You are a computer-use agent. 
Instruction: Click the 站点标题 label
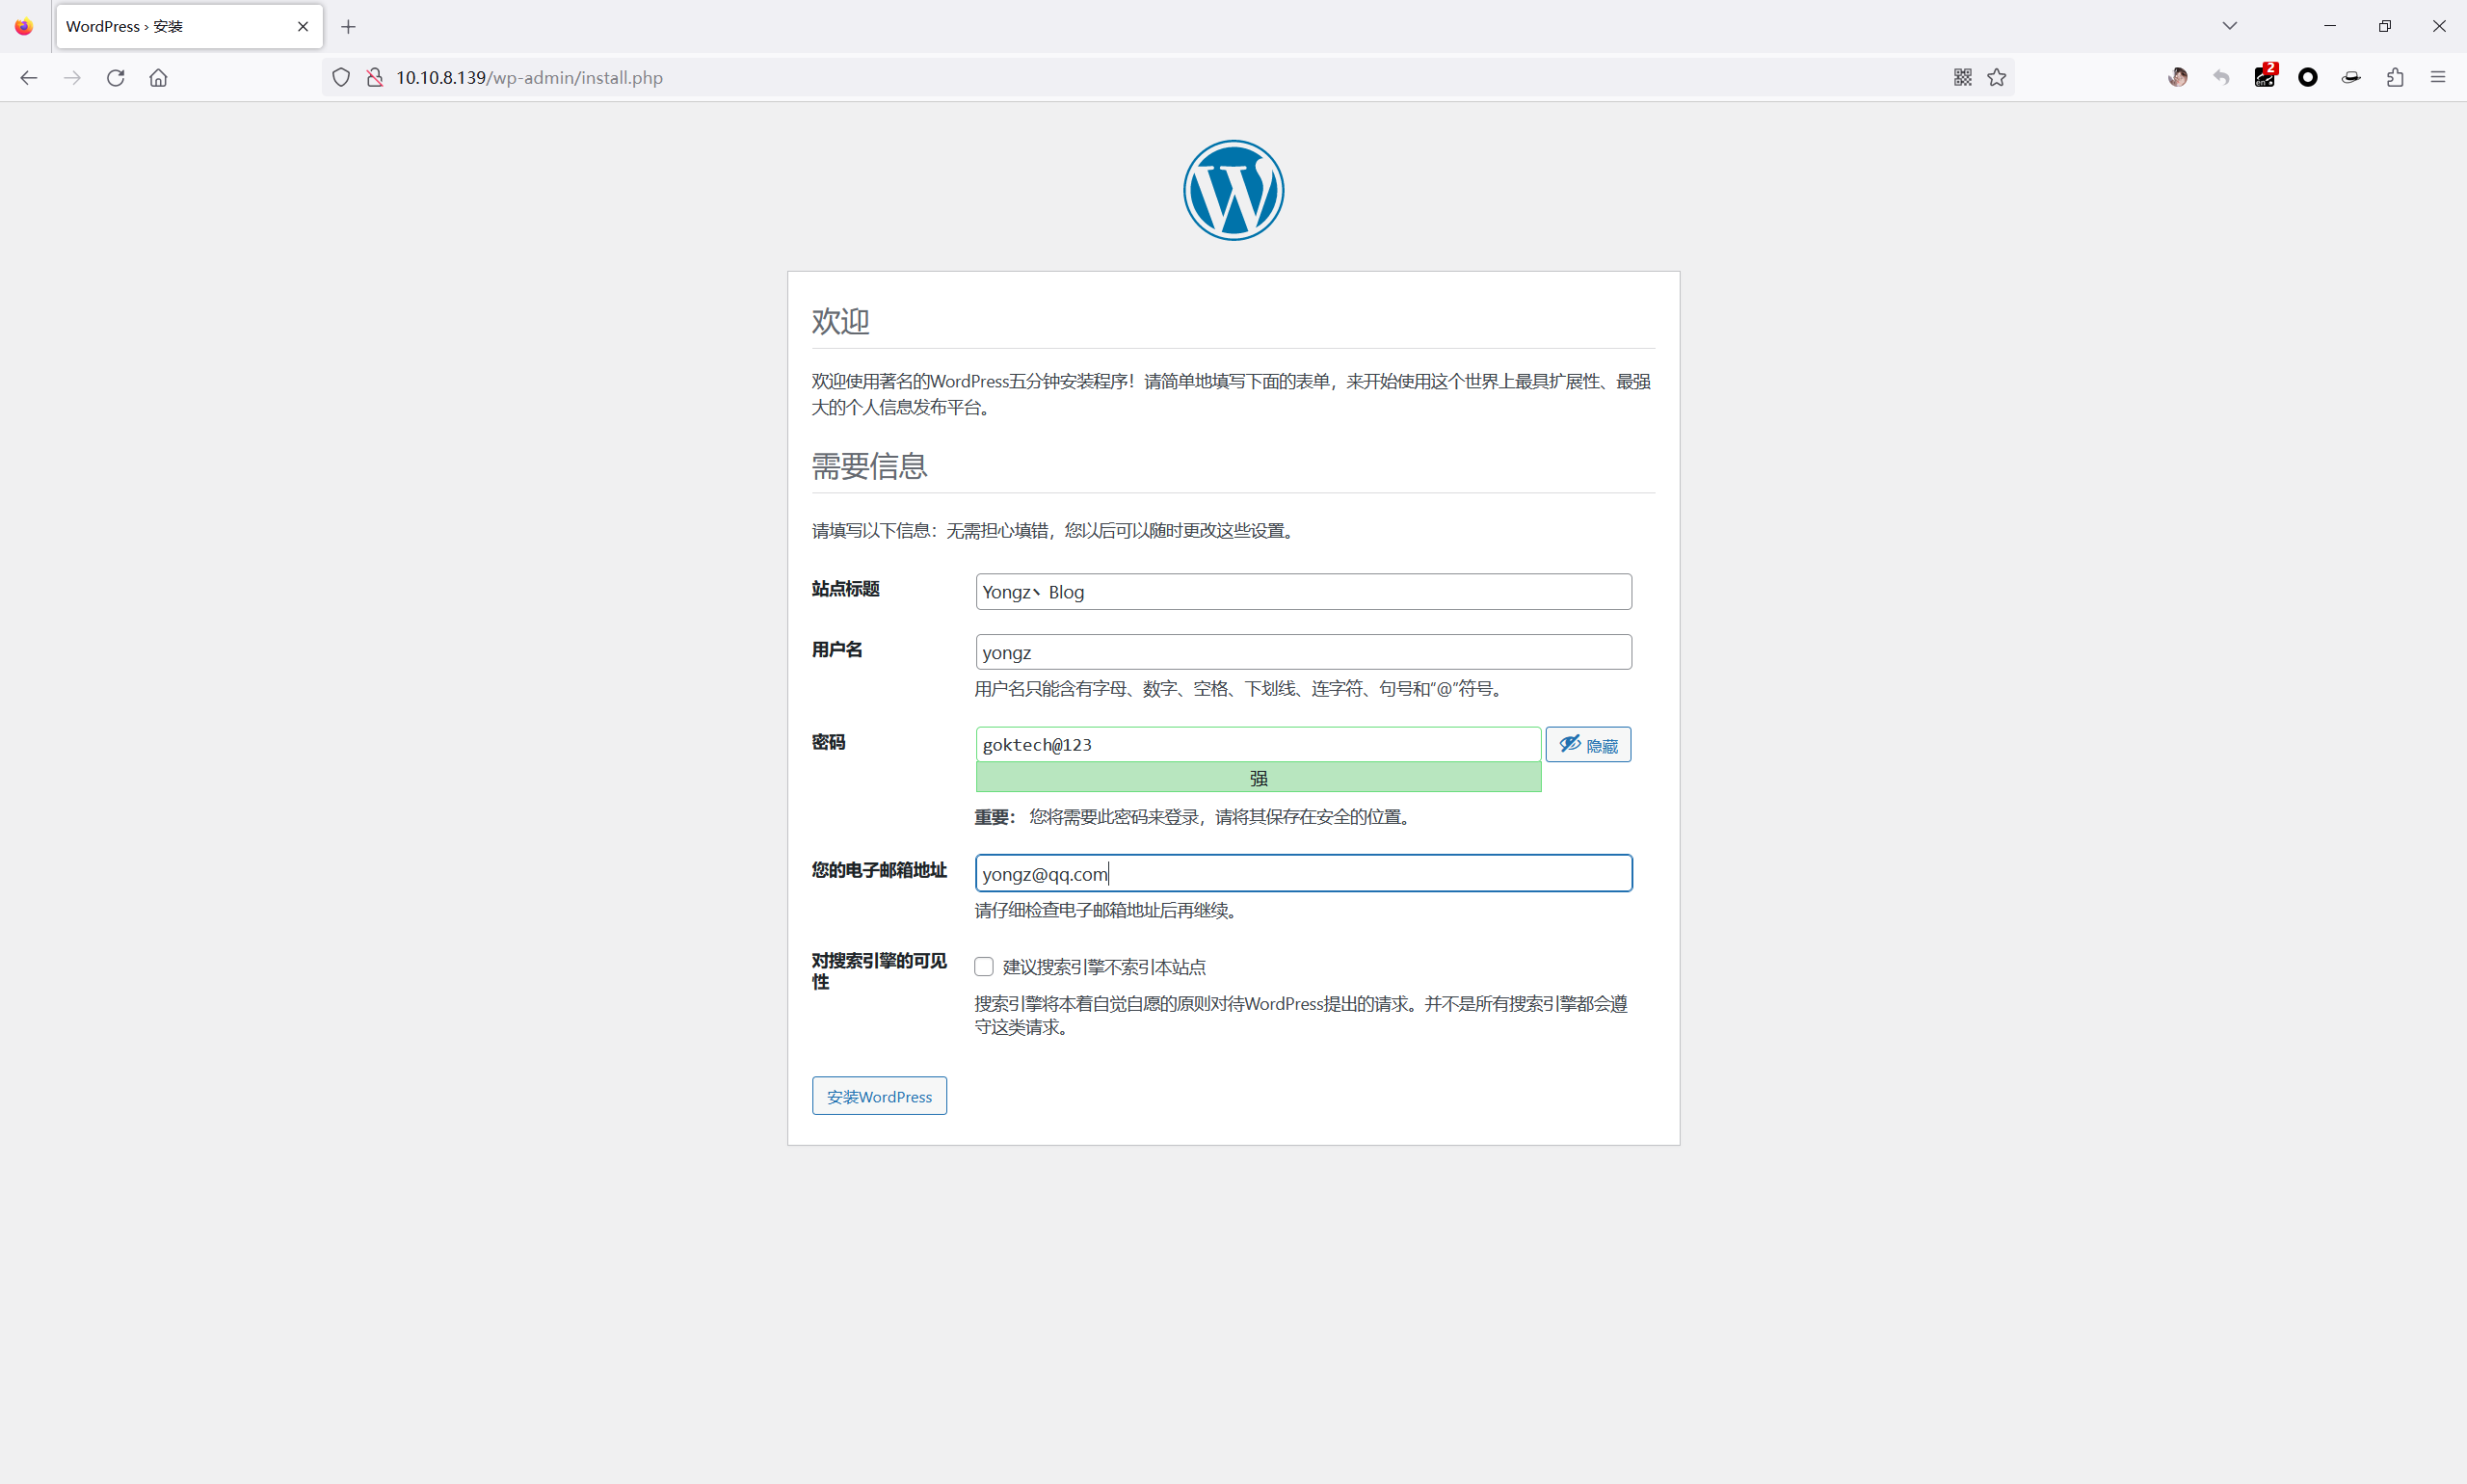coord(845,589)
